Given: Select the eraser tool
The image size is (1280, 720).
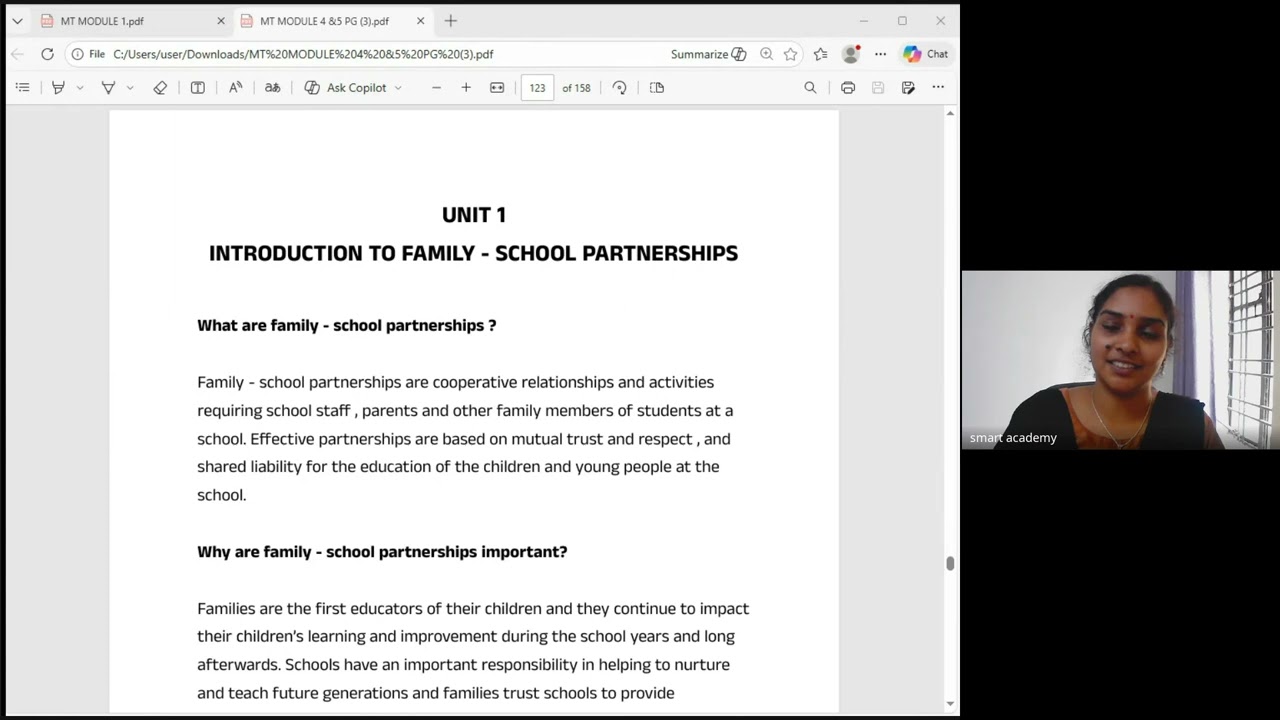Looking at the screenshot, I should coord(160,88).
